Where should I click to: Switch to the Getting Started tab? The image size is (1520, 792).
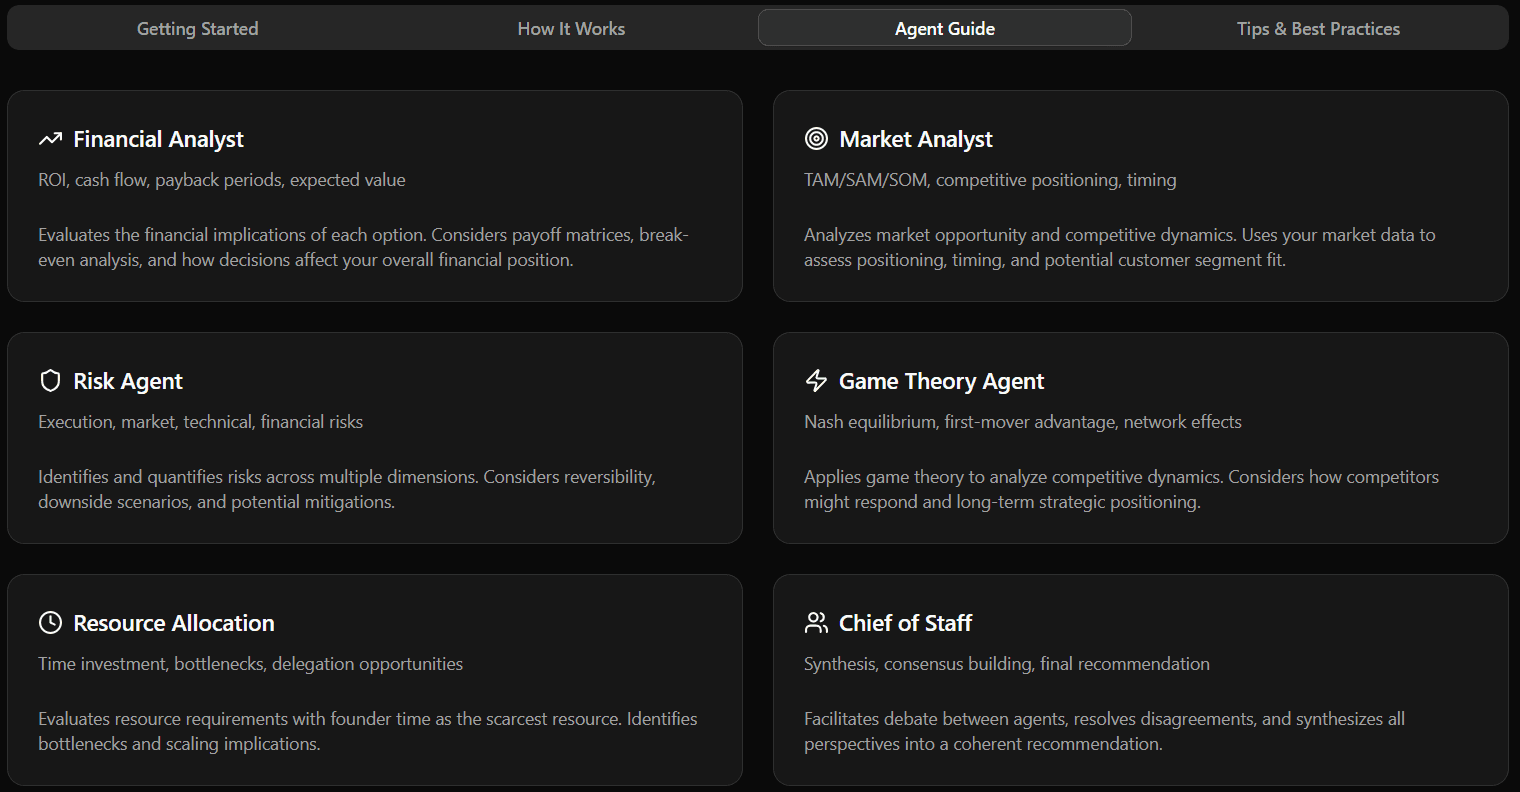coord(197,28)
